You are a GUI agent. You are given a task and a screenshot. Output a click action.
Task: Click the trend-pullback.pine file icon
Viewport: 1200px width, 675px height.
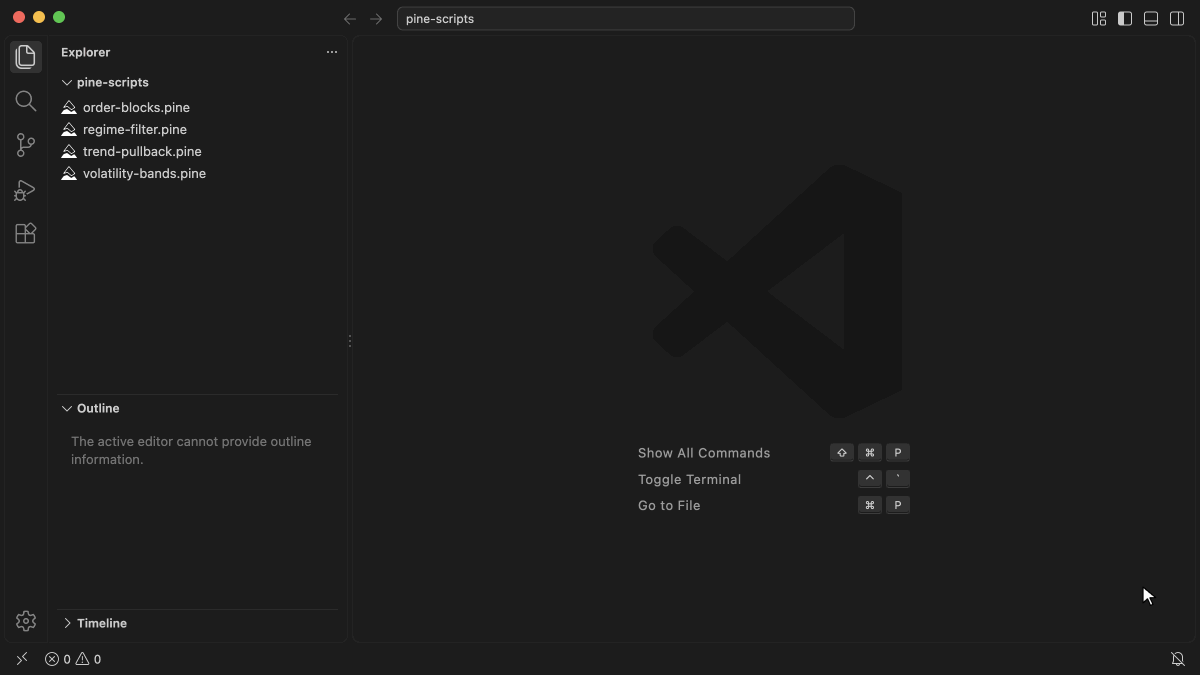[69, 151]
